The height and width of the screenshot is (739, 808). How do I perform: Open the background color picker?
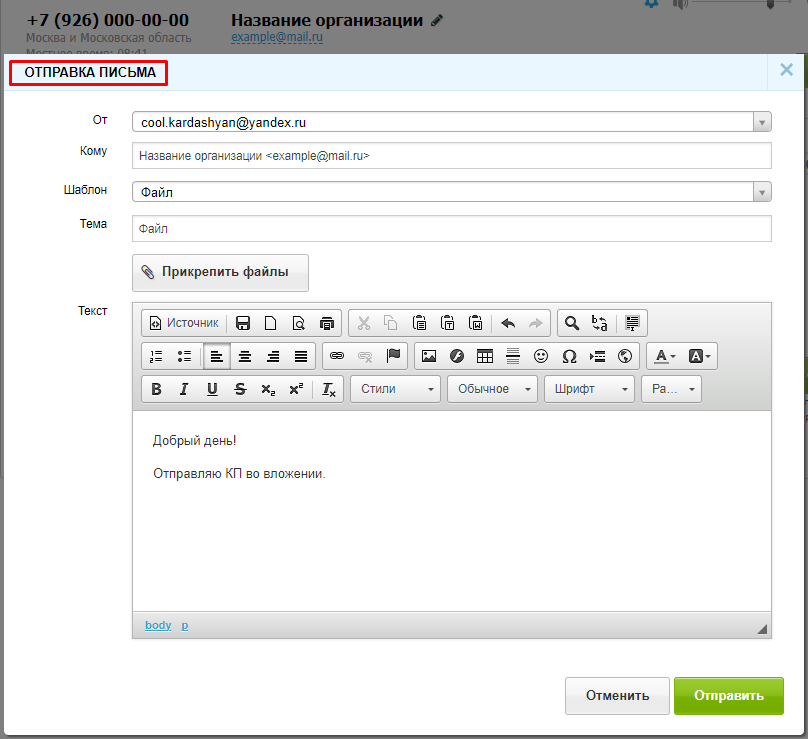[x=699, y=356]
